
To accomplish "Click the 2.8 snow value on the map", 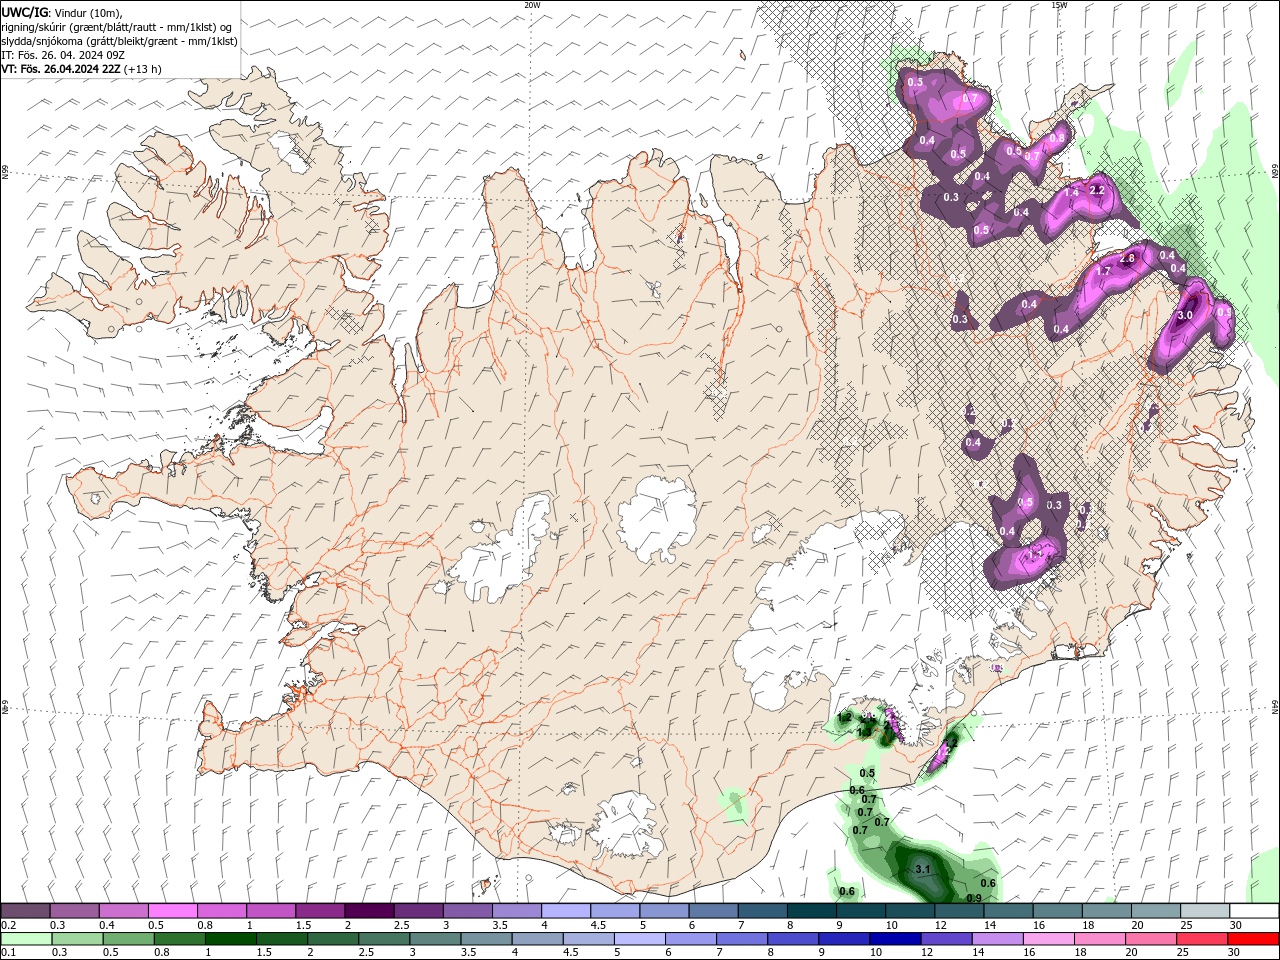I will click(x=1127, y=258).
